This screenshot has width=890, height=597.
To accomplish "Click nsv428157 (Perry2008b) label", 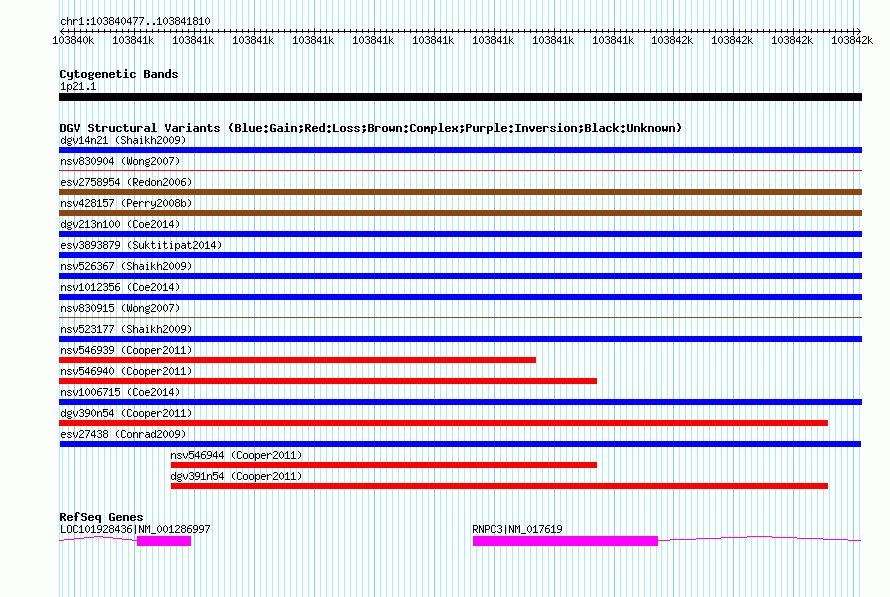I will [126, 203].
